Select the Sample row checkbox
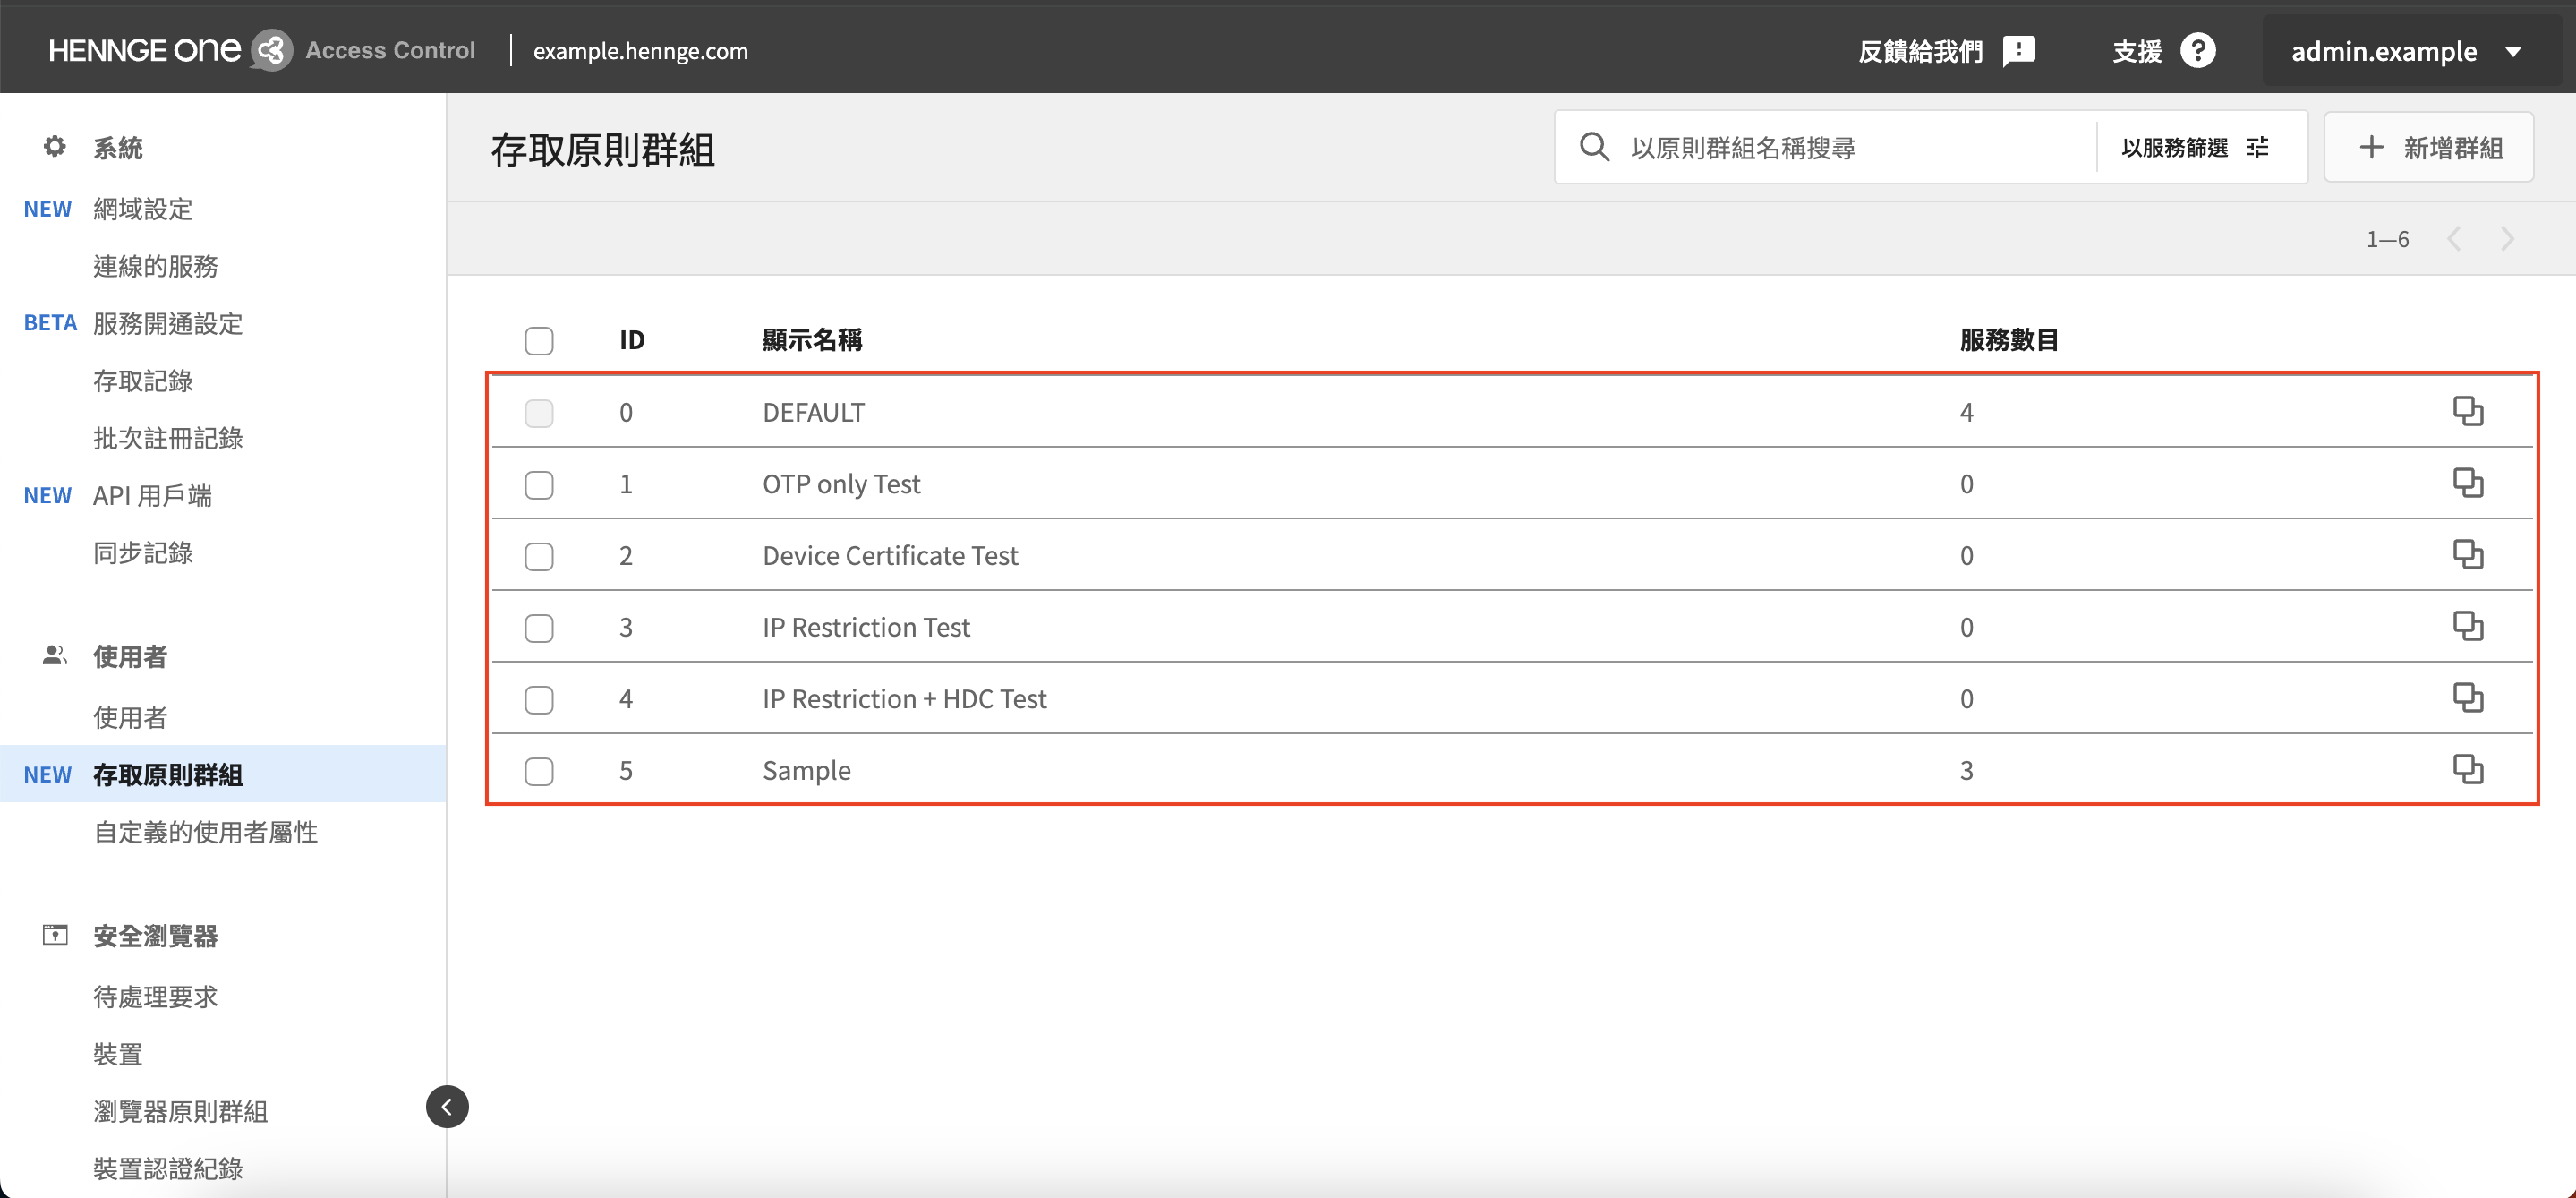 [x=539, y=771]
